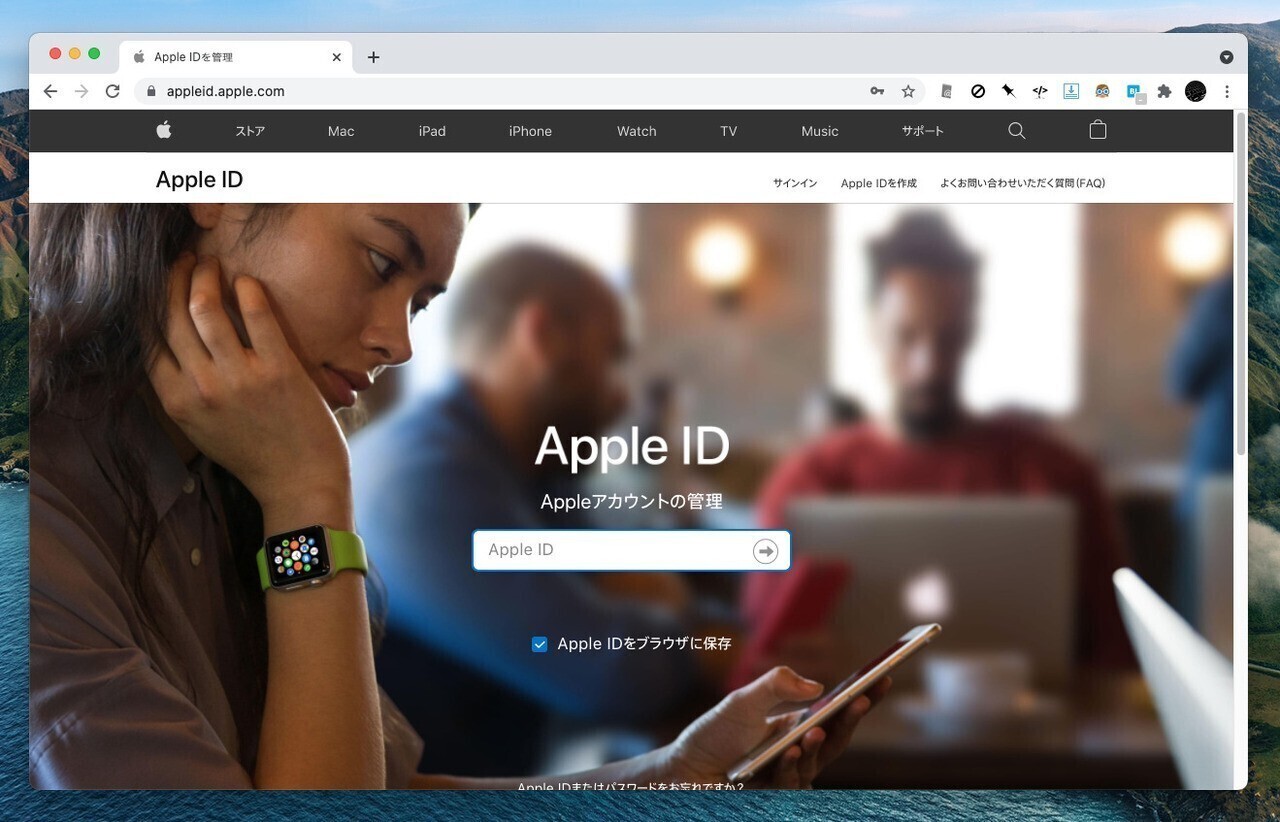
Task: Open the search magnifier in Apple nav bar
Action: (x=1017, y=130)
